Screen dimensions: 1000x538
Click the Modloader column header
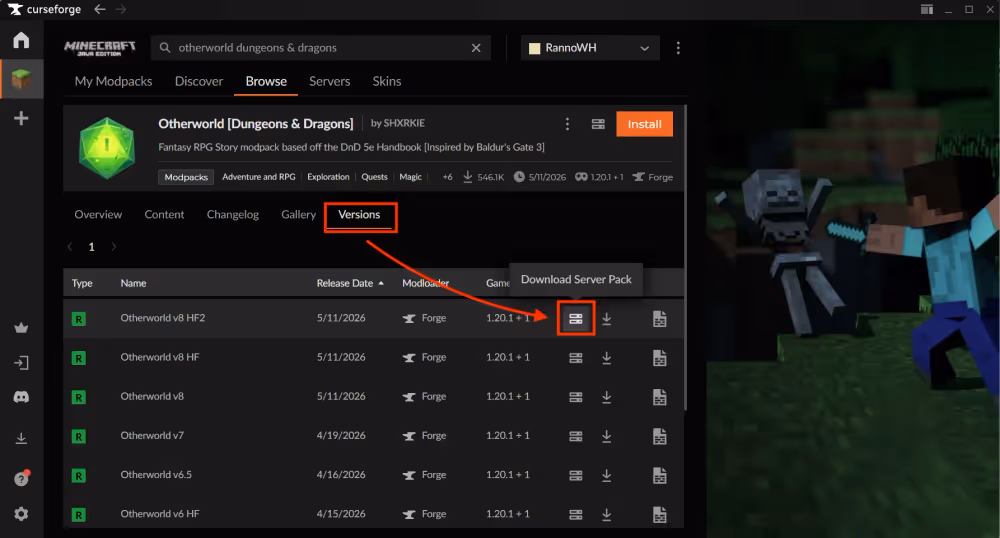coord(425,283)
